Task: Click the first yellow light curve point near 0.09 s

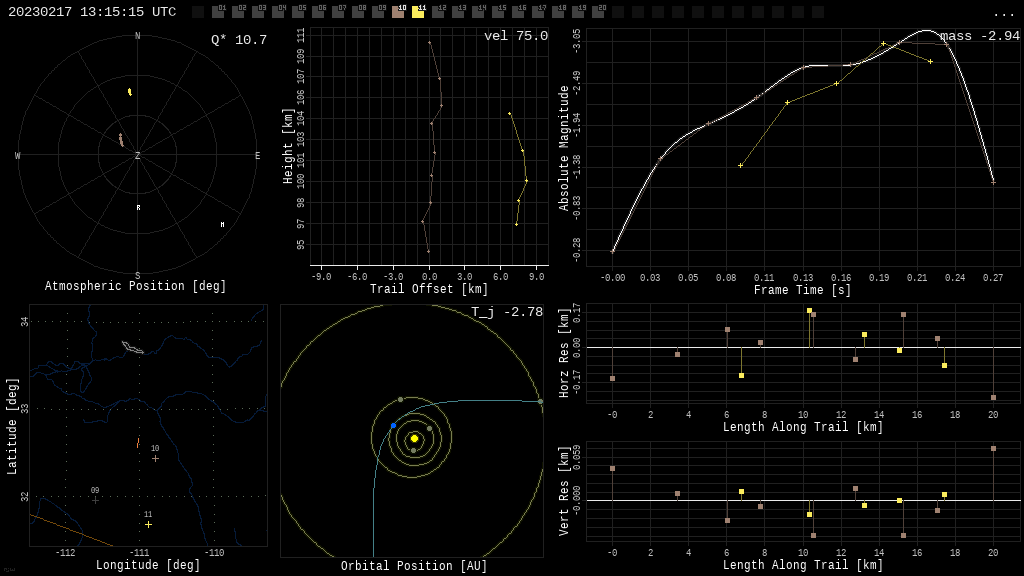Action: [741, 166]
